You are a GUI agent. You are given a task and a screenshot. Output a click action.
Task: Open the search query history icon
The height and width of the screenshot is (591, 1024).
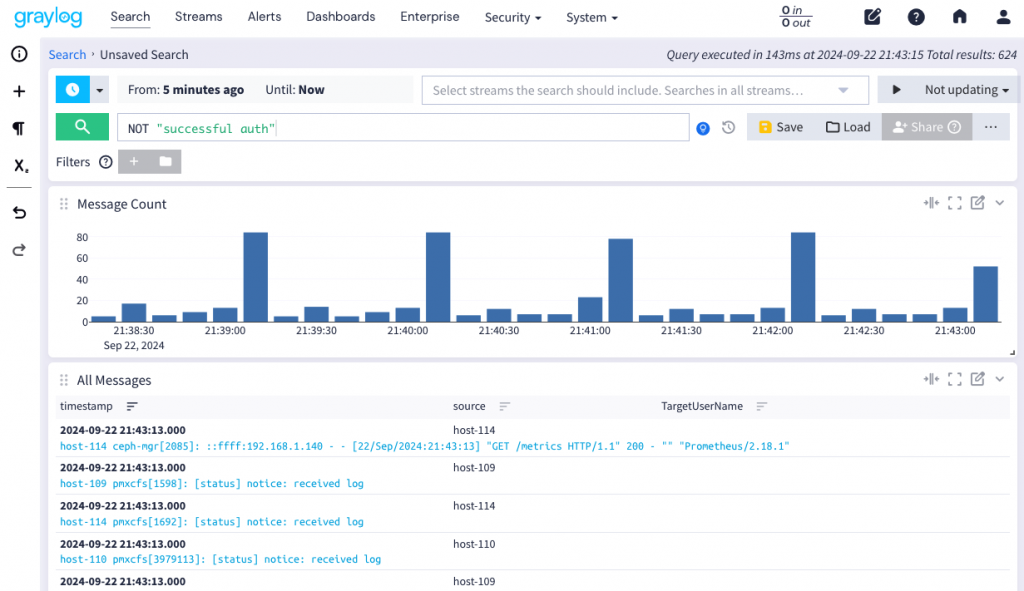click(x=728, y=127)
